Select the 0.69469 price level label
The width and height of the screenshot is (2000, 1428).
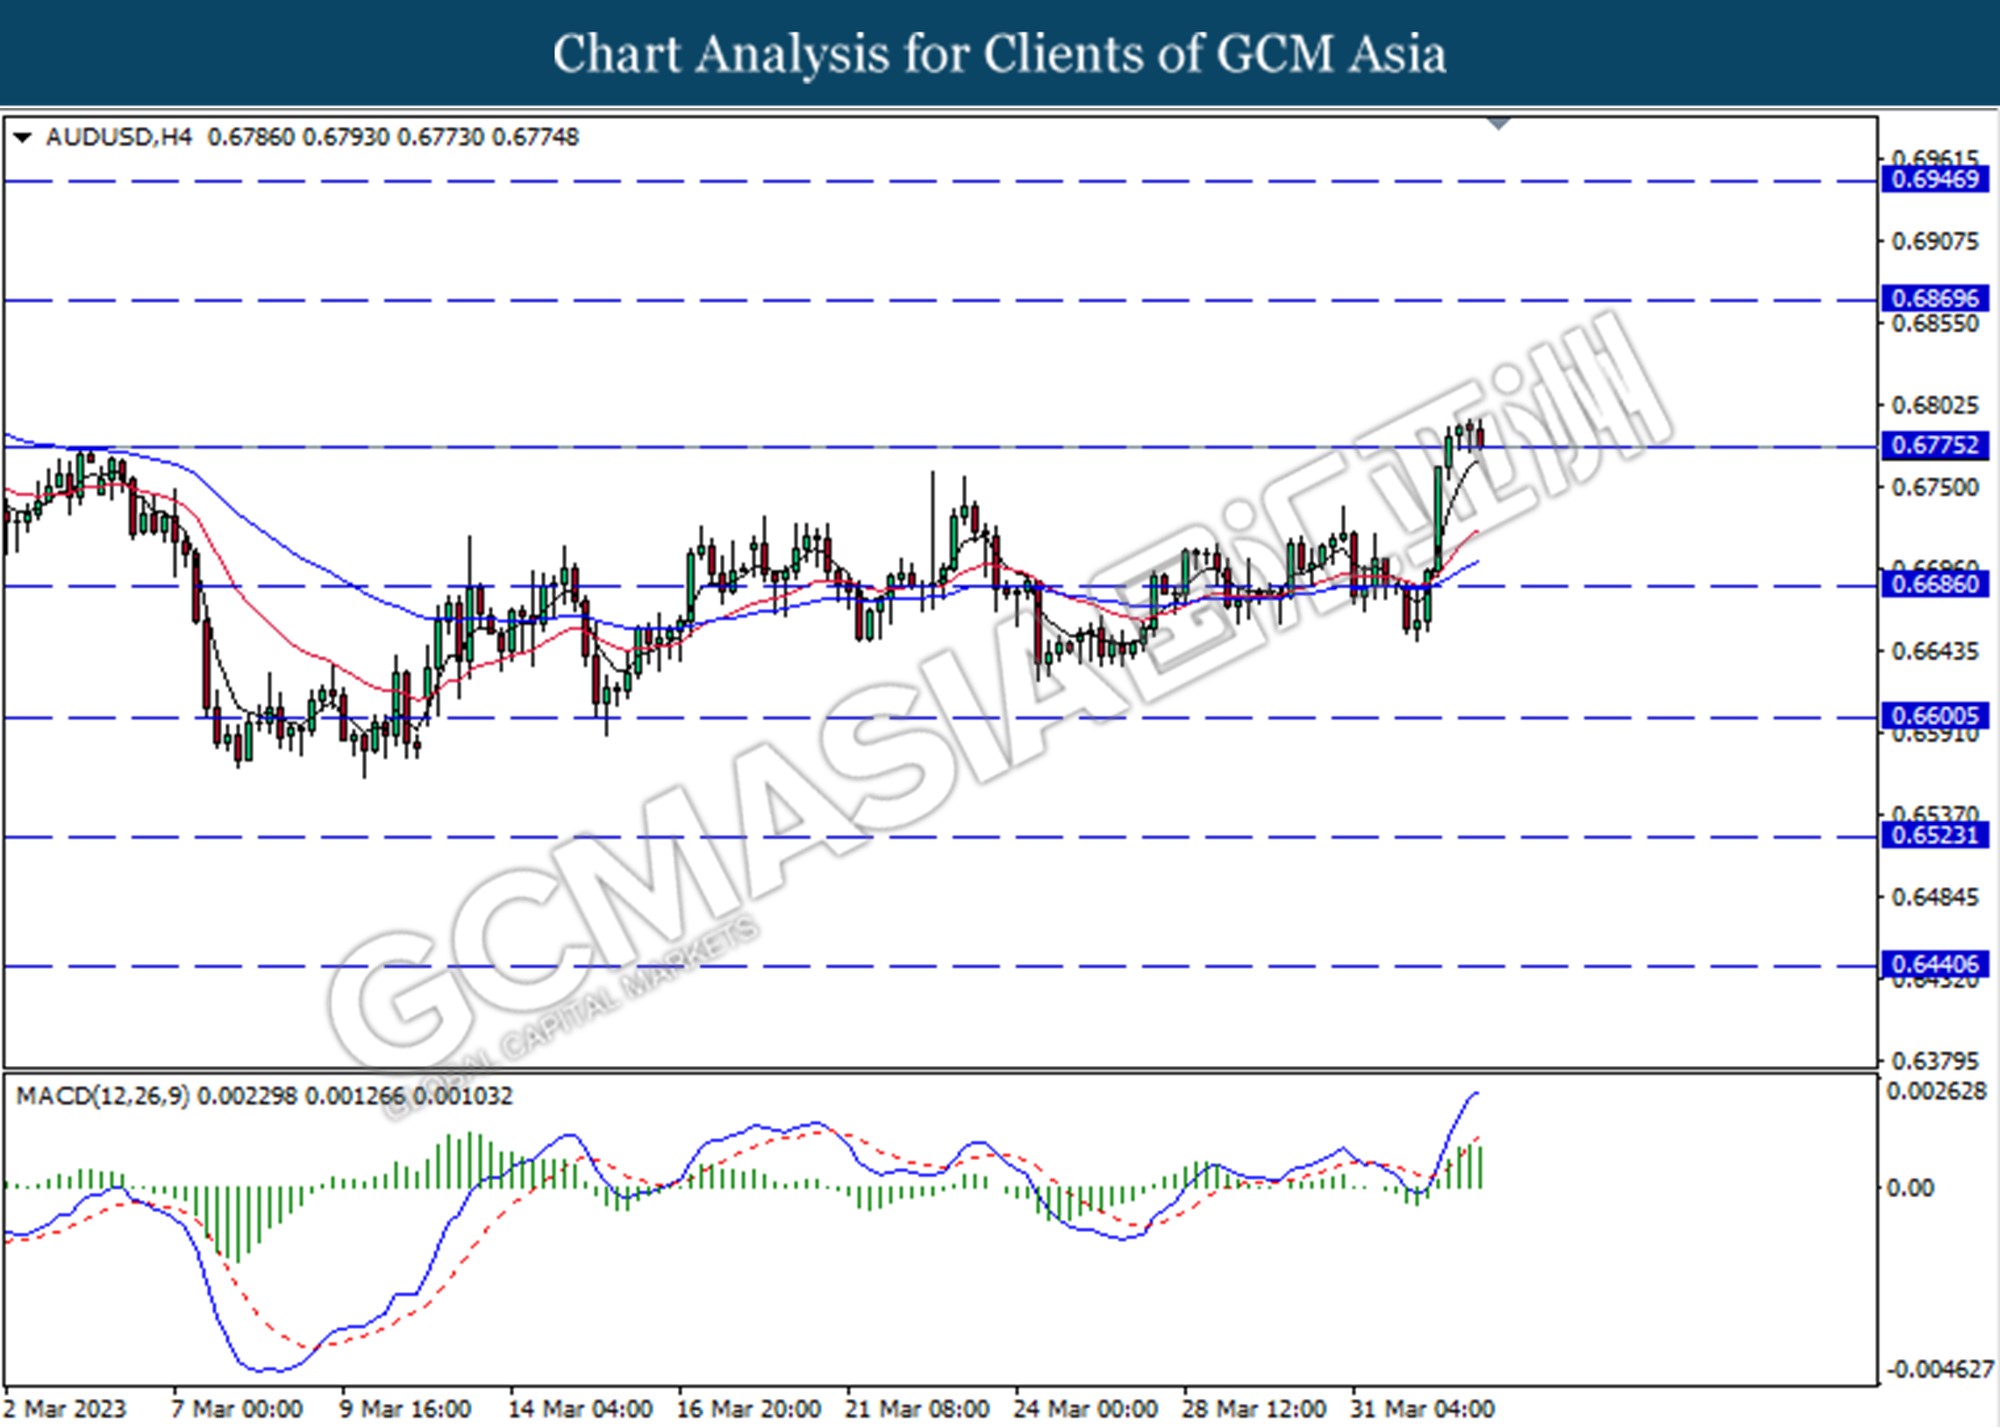(1934, 180)
